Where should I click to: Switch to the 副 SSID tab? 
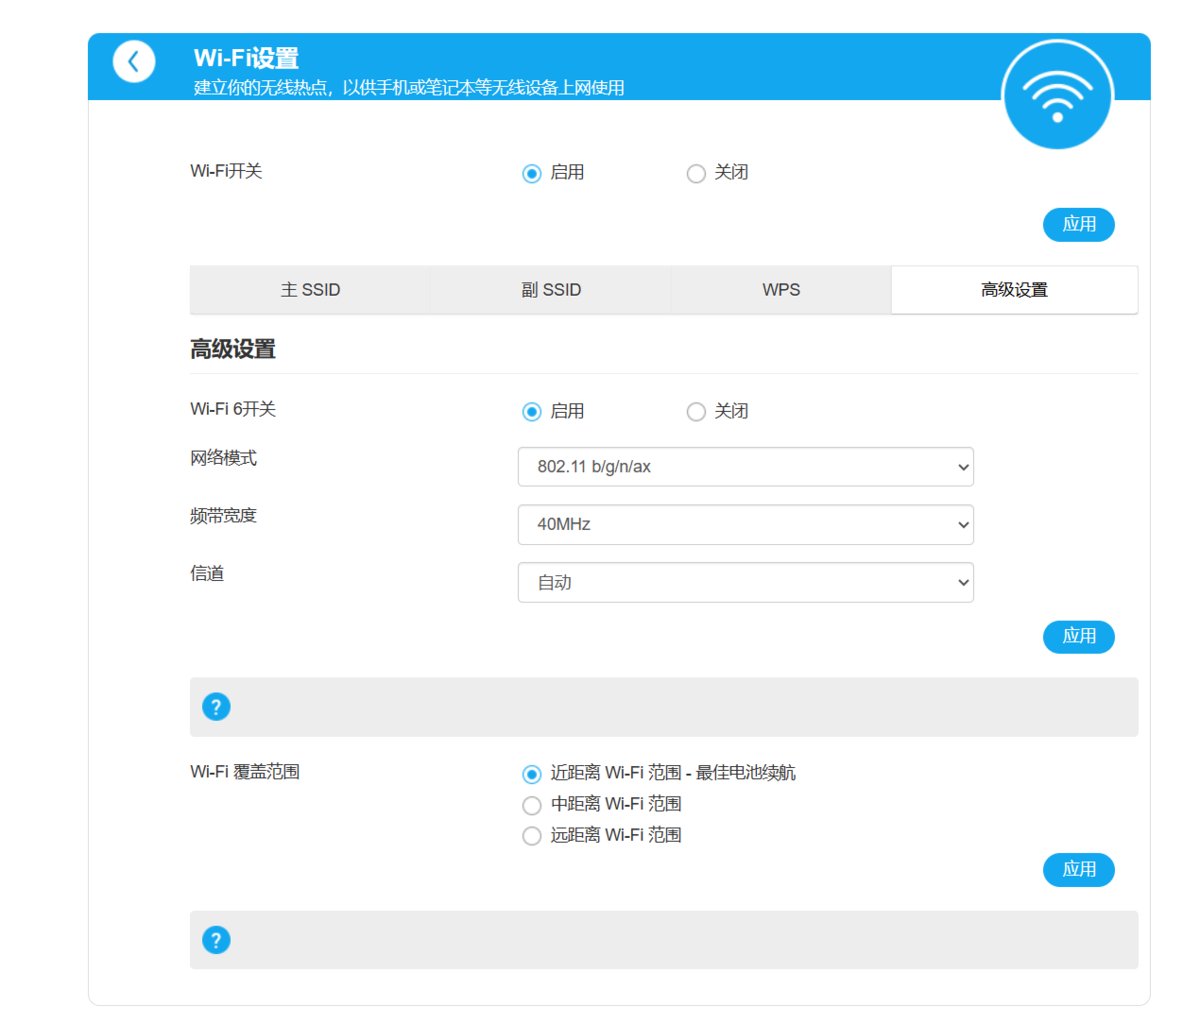click(551, 290)
